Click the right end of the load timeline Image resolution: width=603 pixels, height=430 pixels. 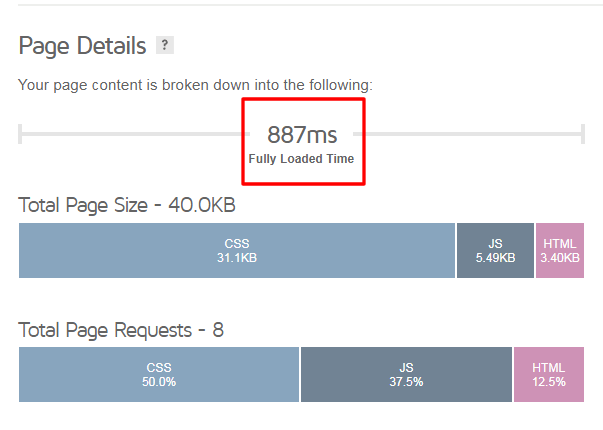click(x=583, y=134)
